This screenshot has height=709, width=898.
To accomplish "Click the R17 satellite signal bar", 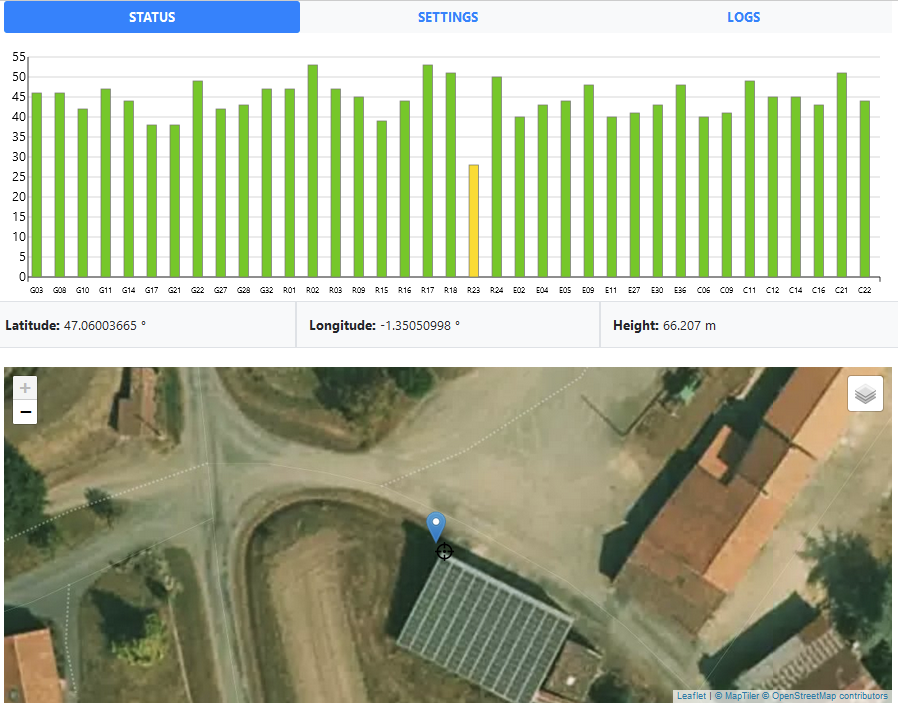I will click(x=428, y=171).
